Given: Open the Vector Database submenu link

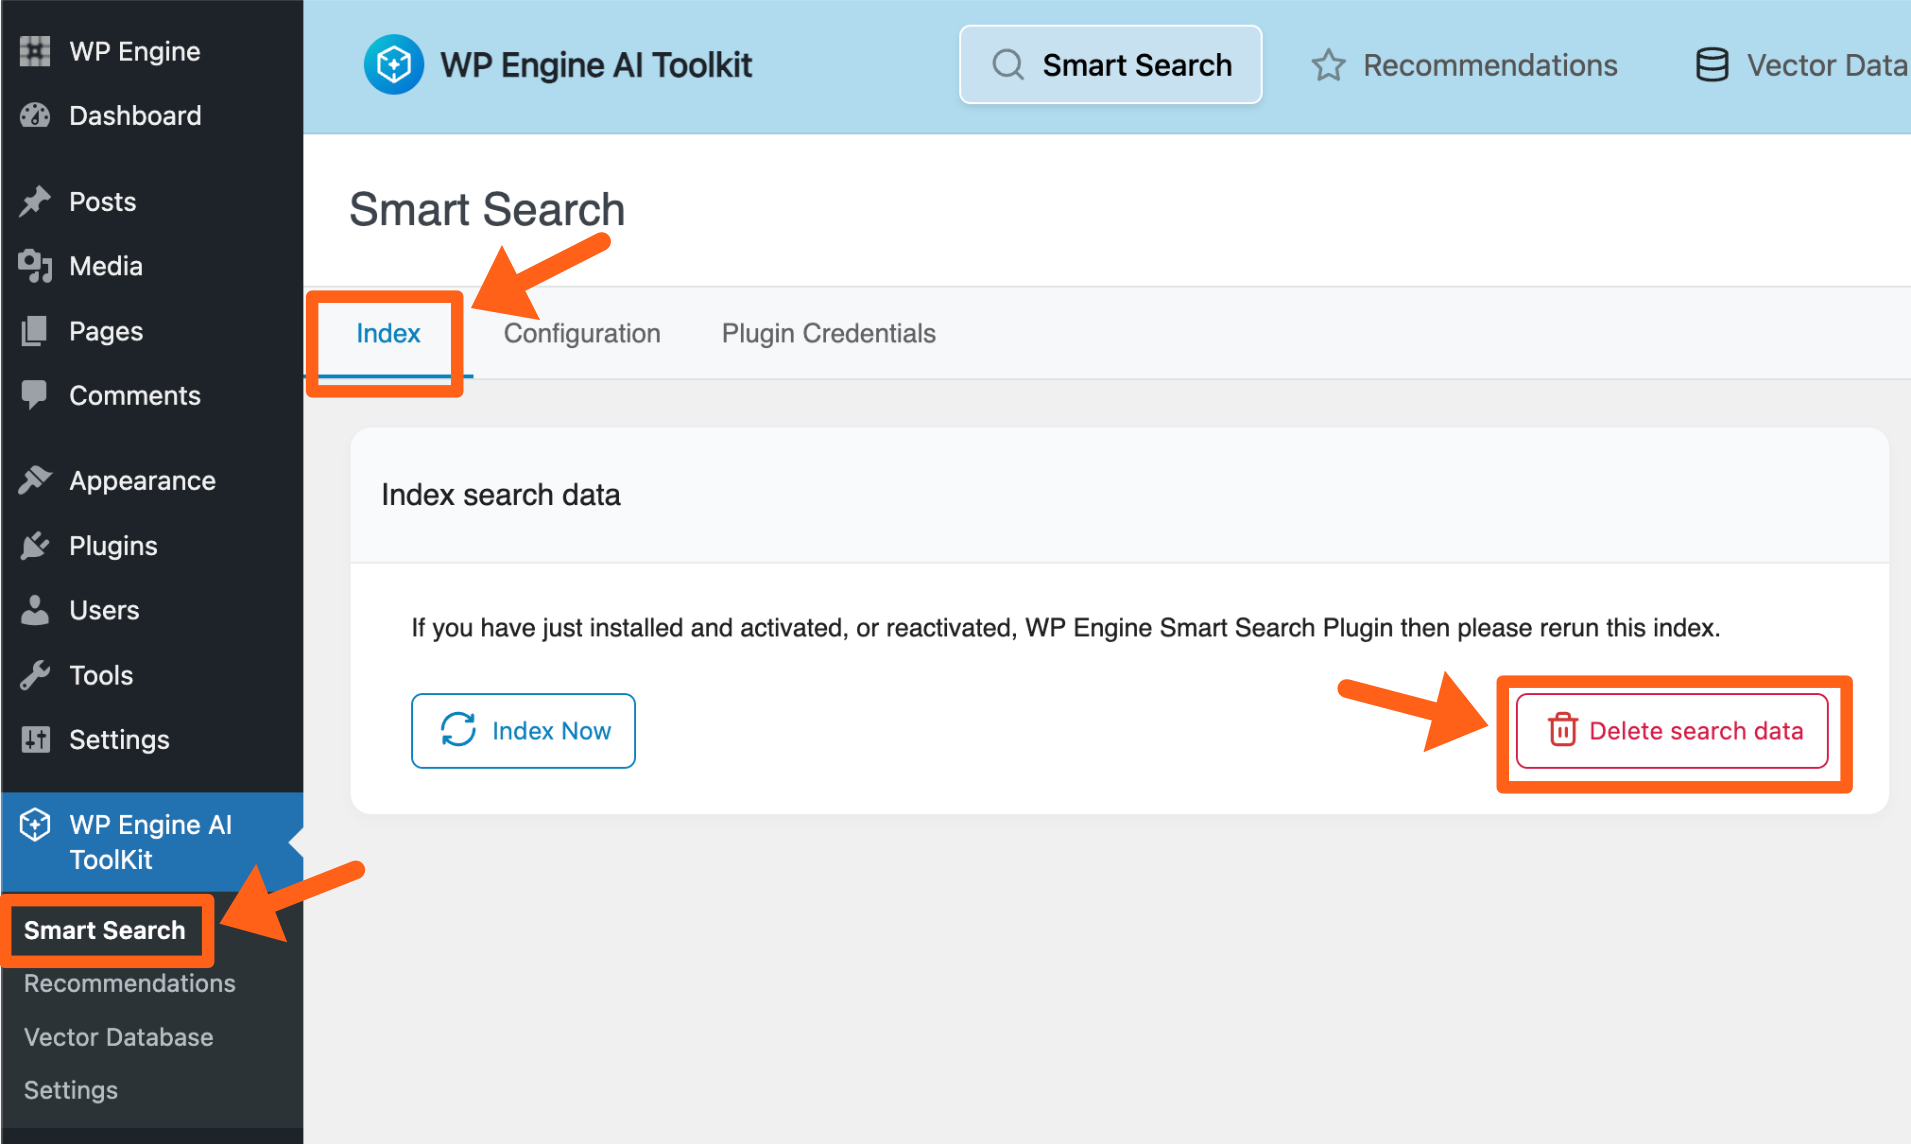Looking at the screenshot, I should 119,1037.
